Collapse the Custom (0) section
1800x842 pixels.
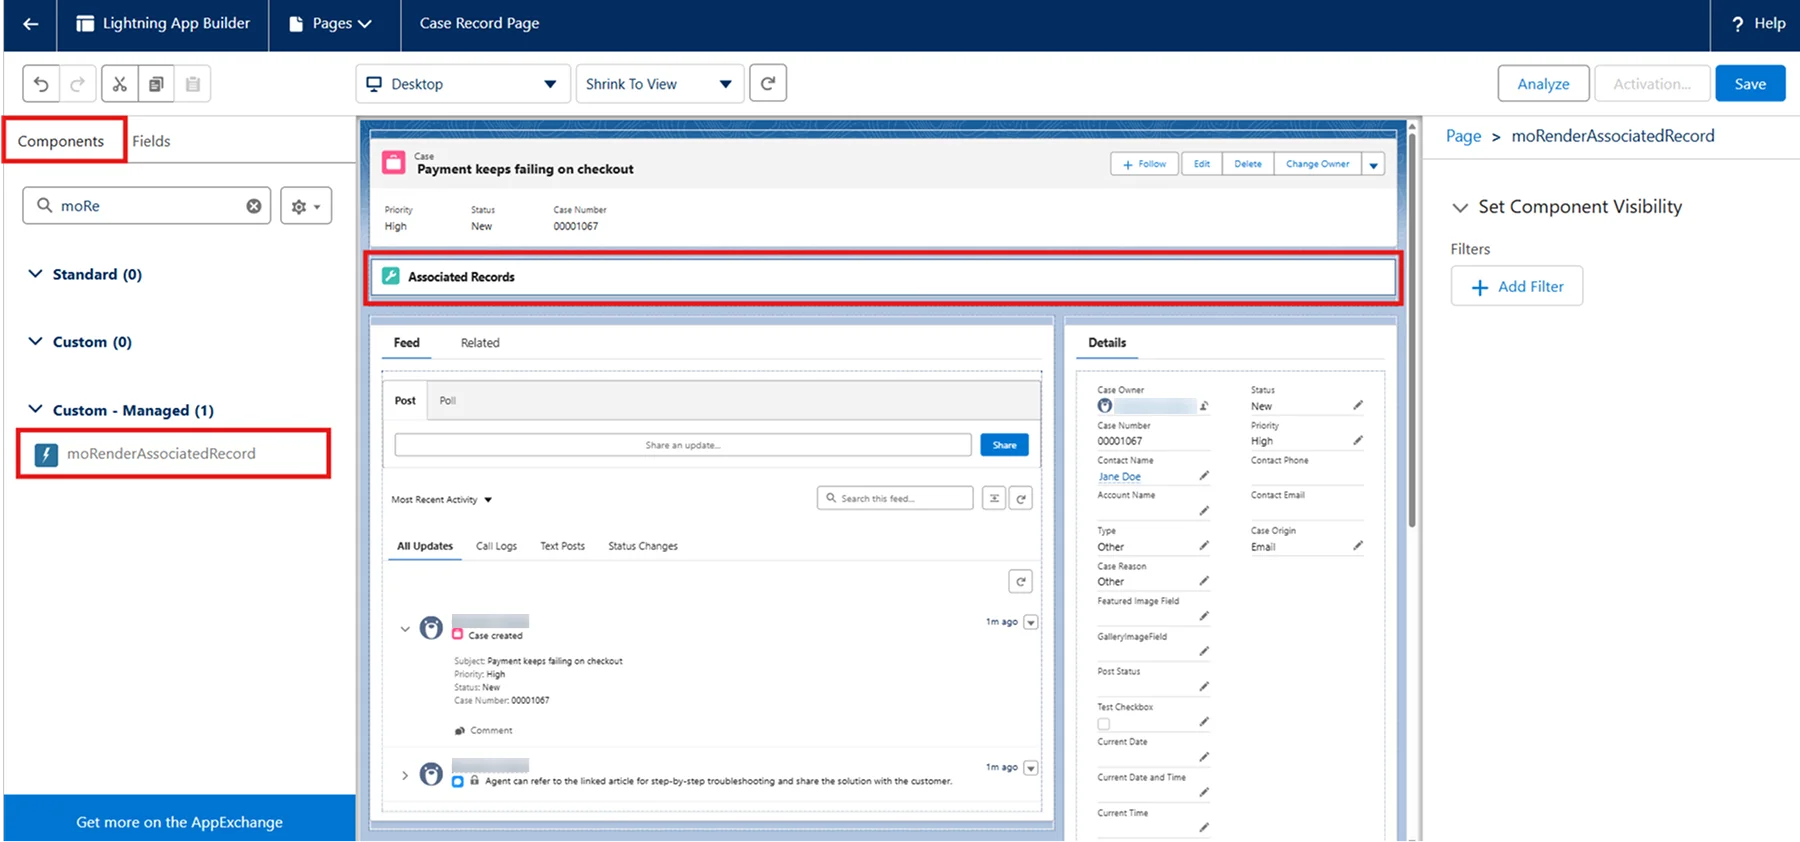35,342
